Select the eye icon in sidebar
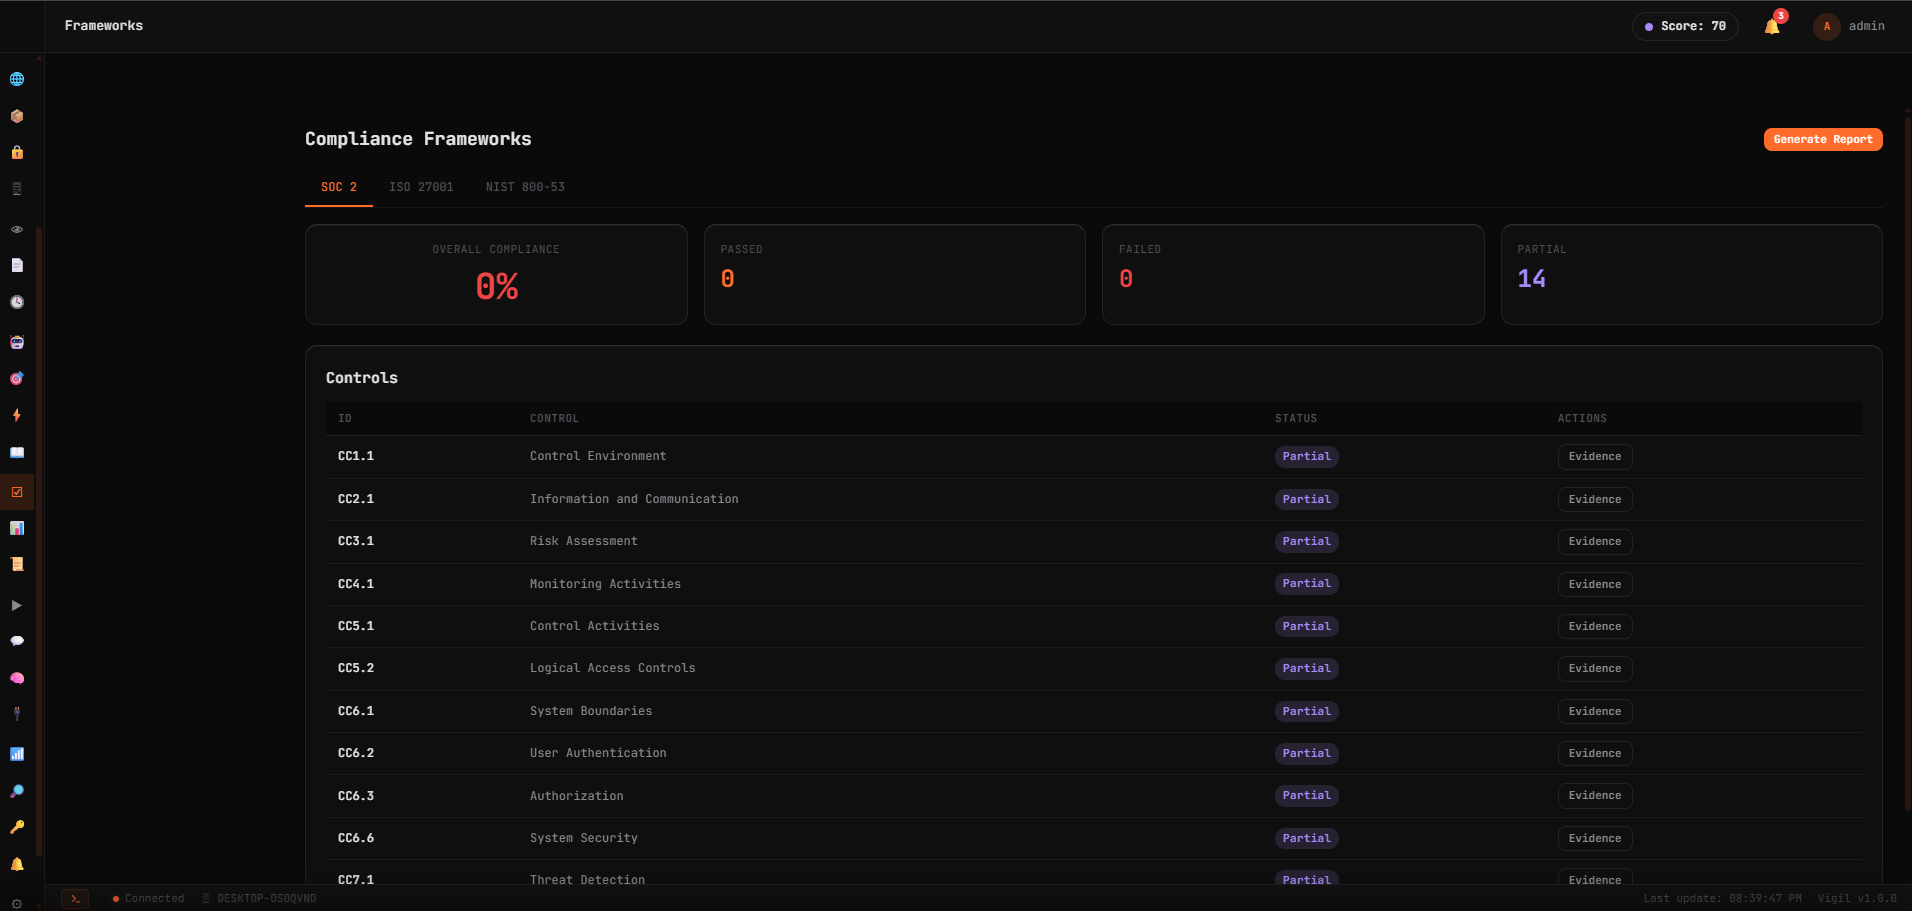Image resolution: width=1912 pixels, height=911 pixels. point(17,229)
